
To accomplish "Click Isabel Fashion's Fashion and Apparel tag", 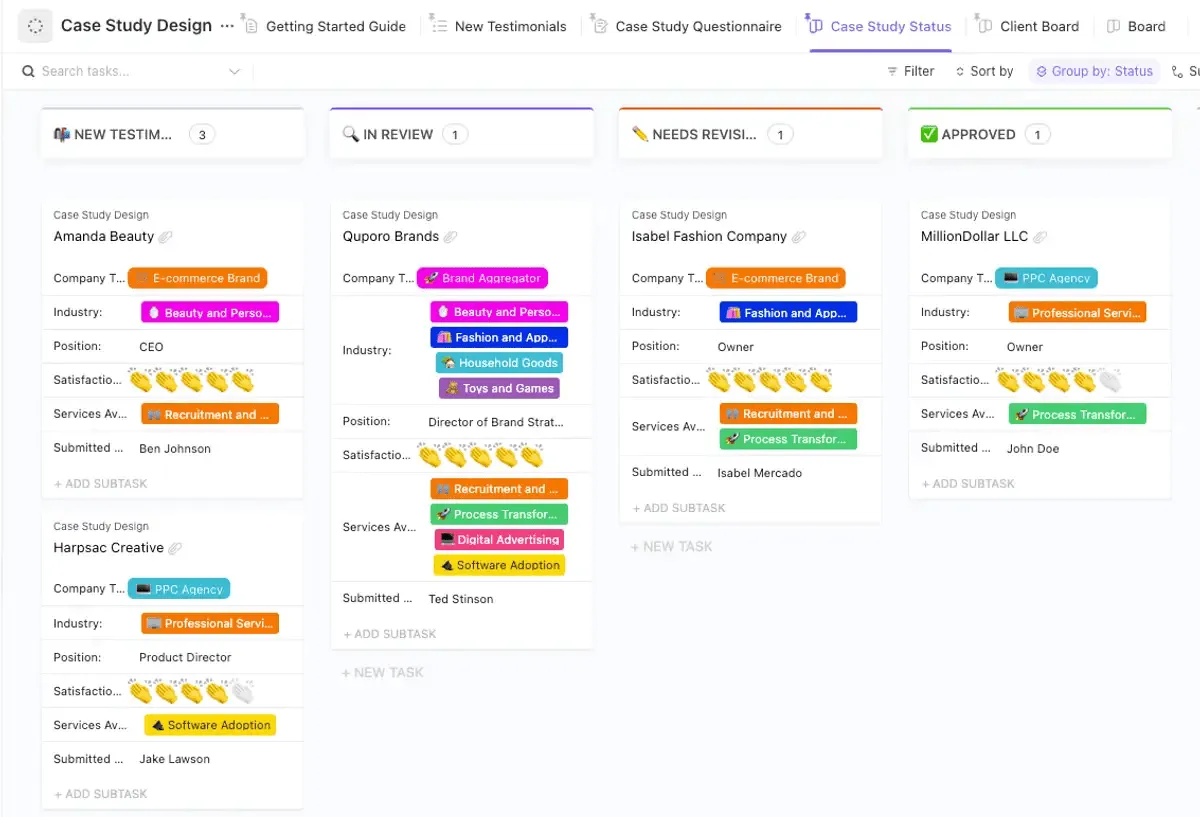I will tap(788, 312).
